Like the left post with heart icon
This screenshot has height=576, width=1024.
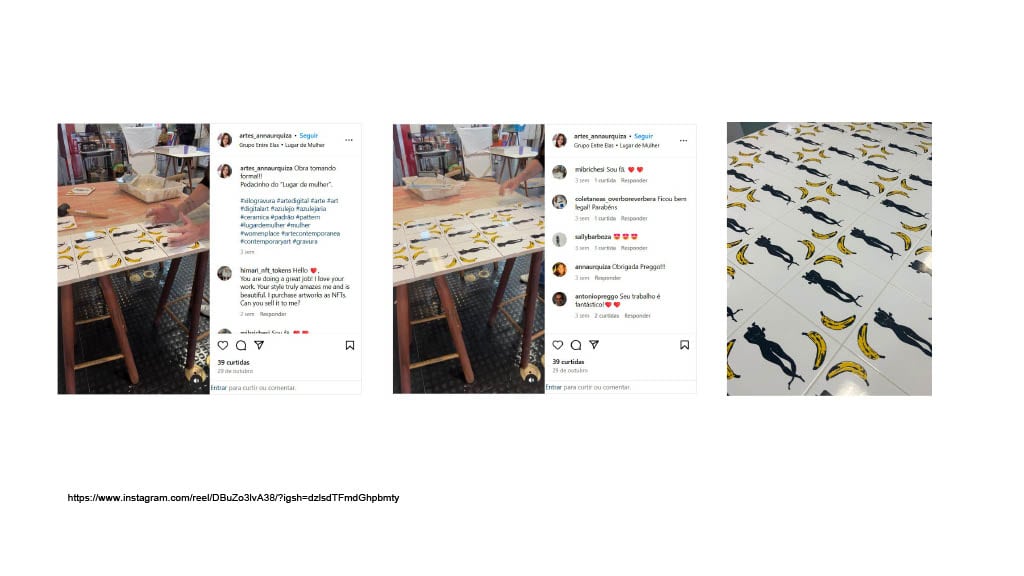tap(223, 345)
